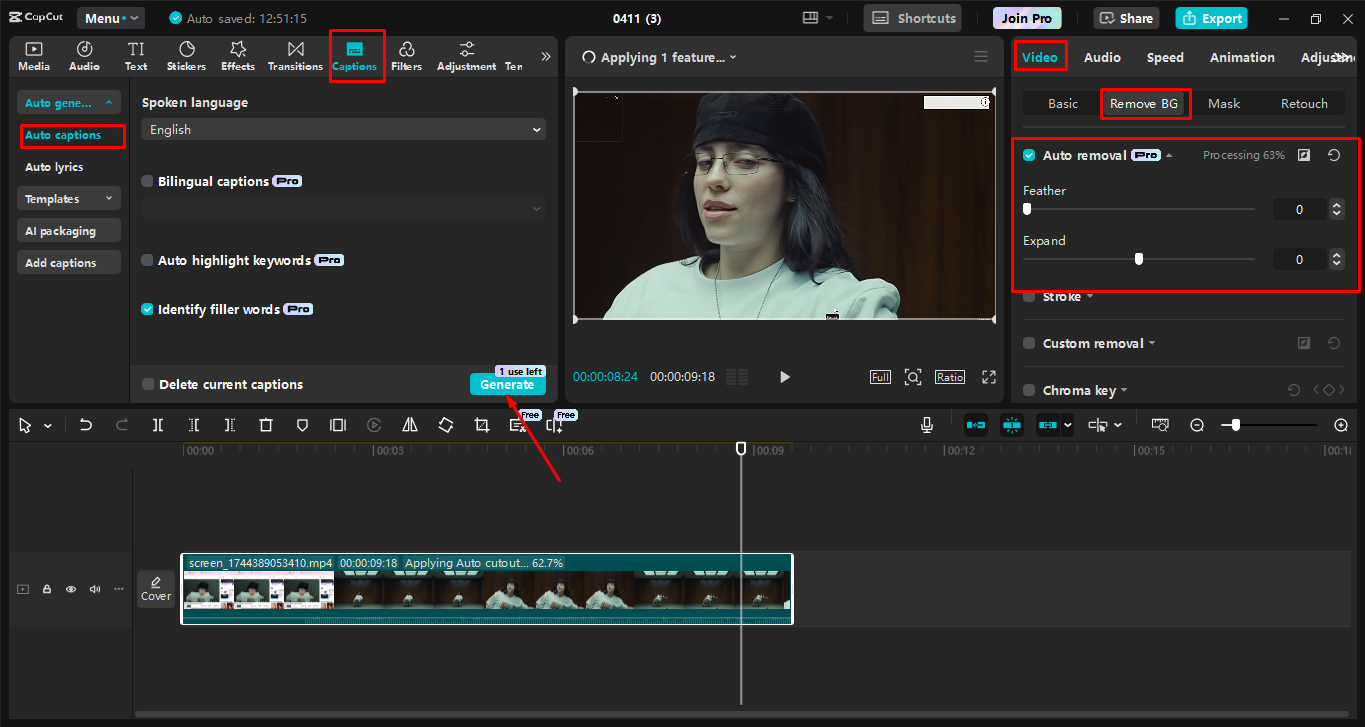Open the Spoken language English dropdown
The image size is (1365, 727).
pos(343,130)
